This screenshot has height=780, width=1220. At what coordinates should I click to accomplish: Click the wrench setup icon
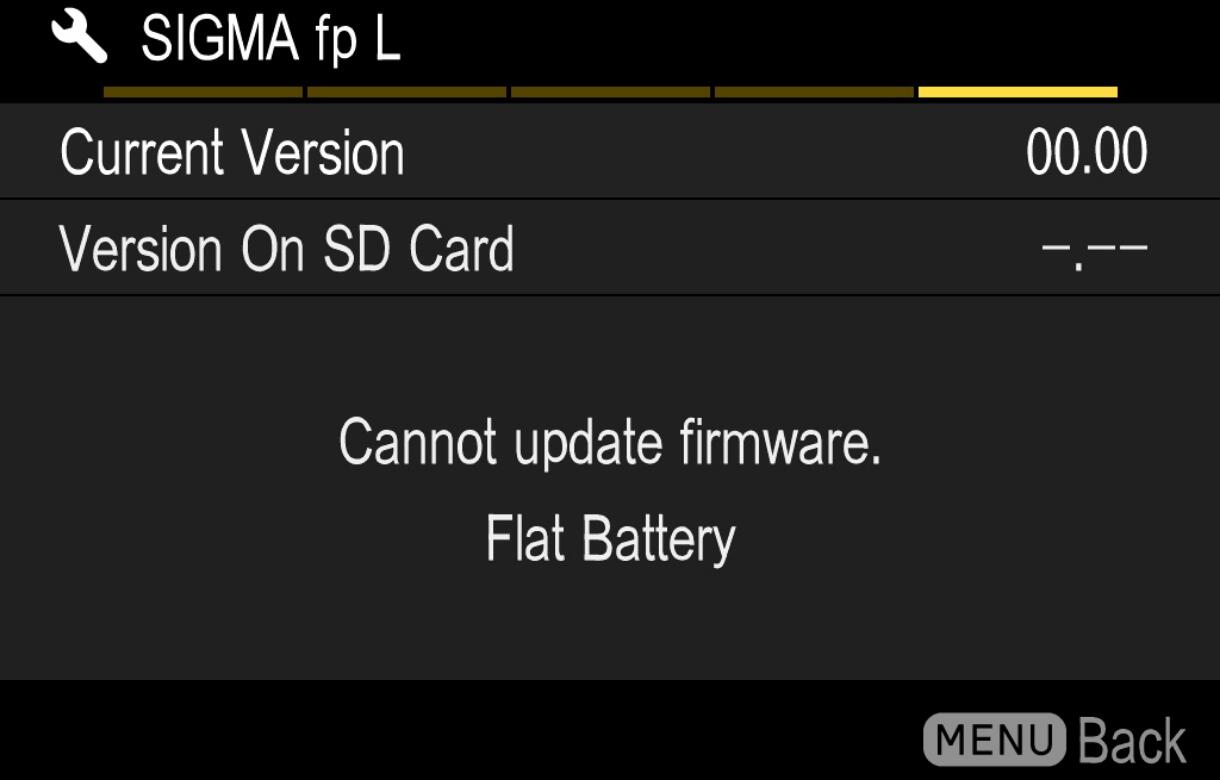[78, 38]
